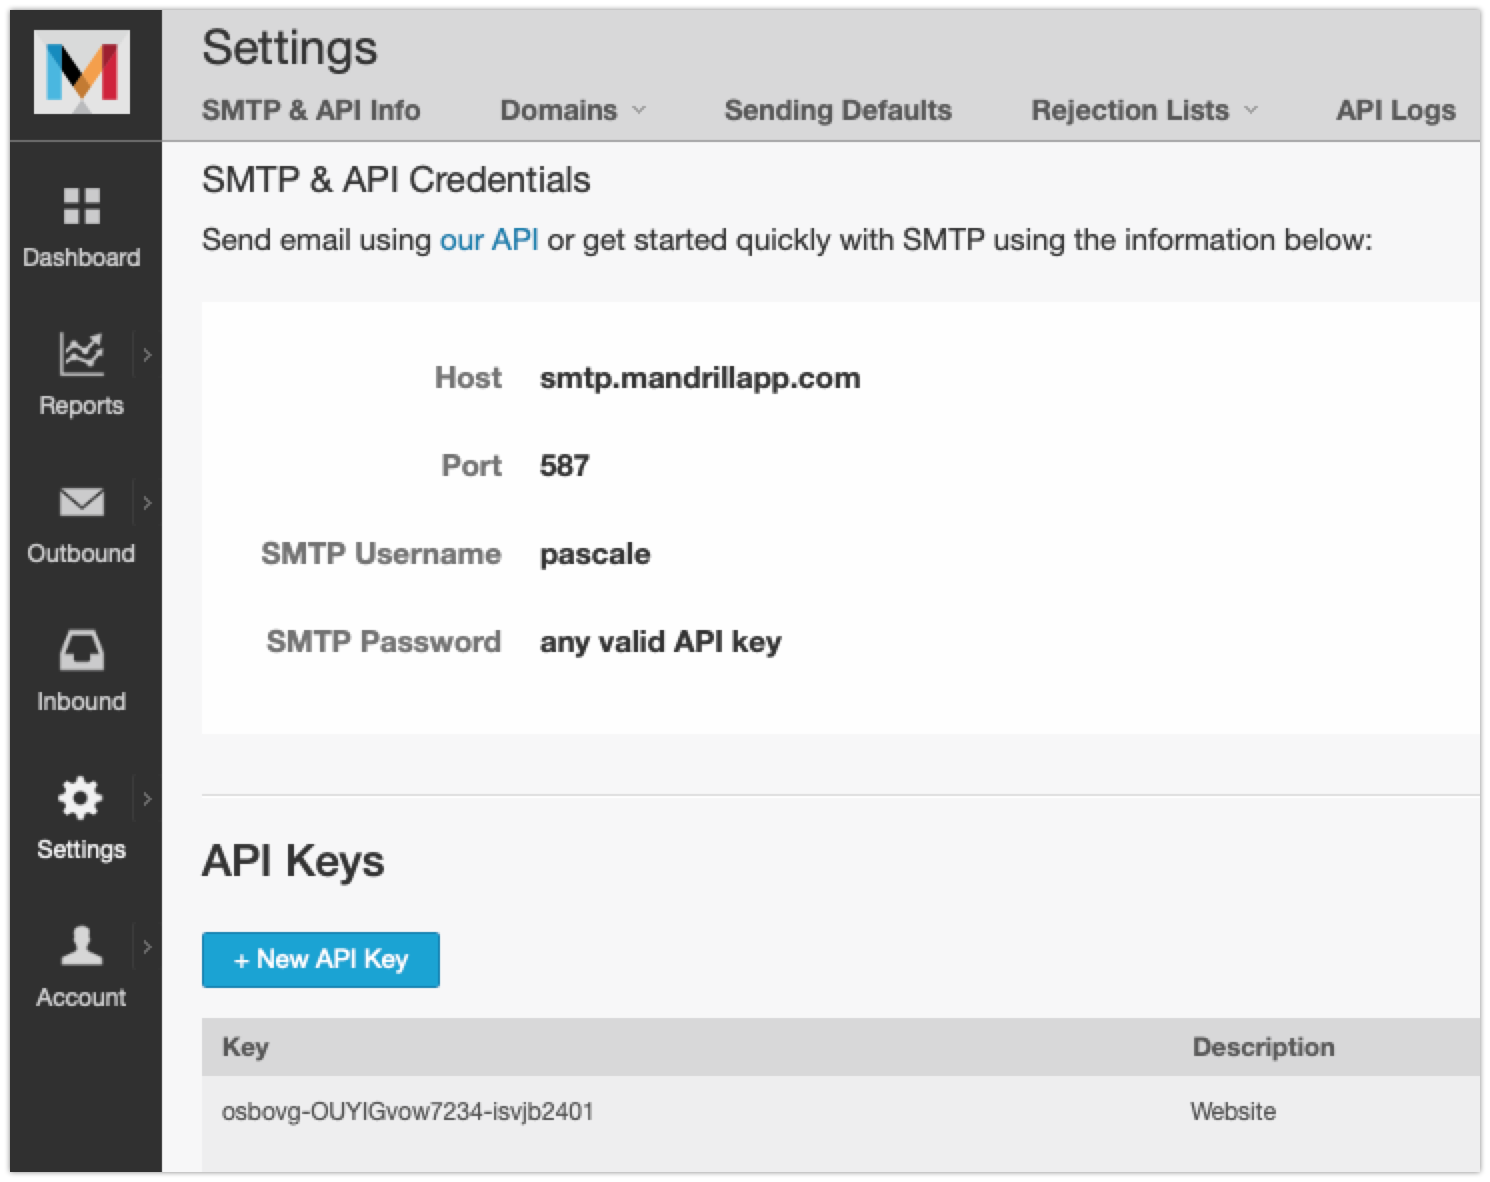
Task: Click the Port field label
Action: click(x=472, y=466)
